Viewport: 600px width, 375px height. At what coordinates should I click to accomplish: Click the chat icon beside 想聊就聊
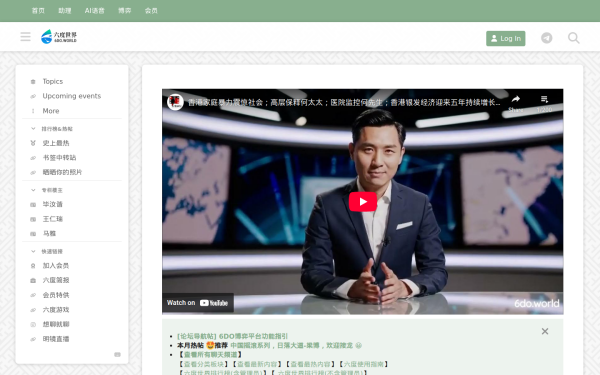[33, 324]
